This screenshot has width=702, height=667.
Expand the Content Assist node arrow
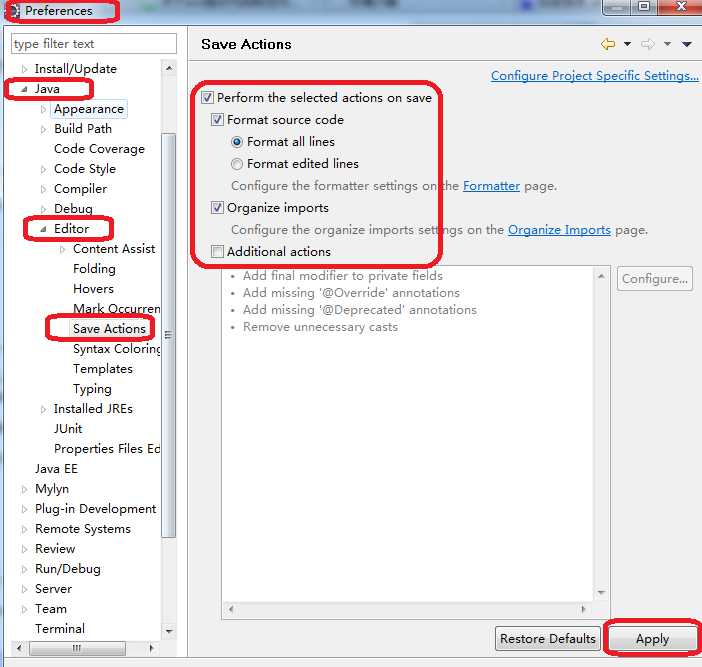pos(62,249)
